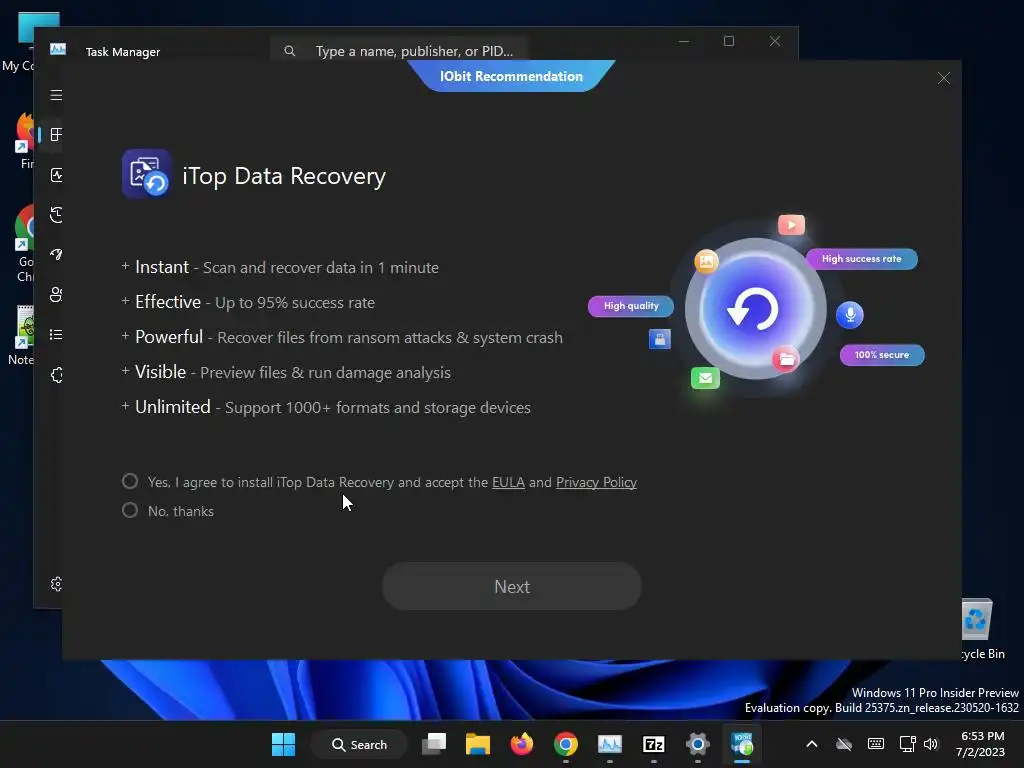This screenshot has height=768, width=1024.
Task: Open Task Manager settings gear
Action: click(56, 584)
